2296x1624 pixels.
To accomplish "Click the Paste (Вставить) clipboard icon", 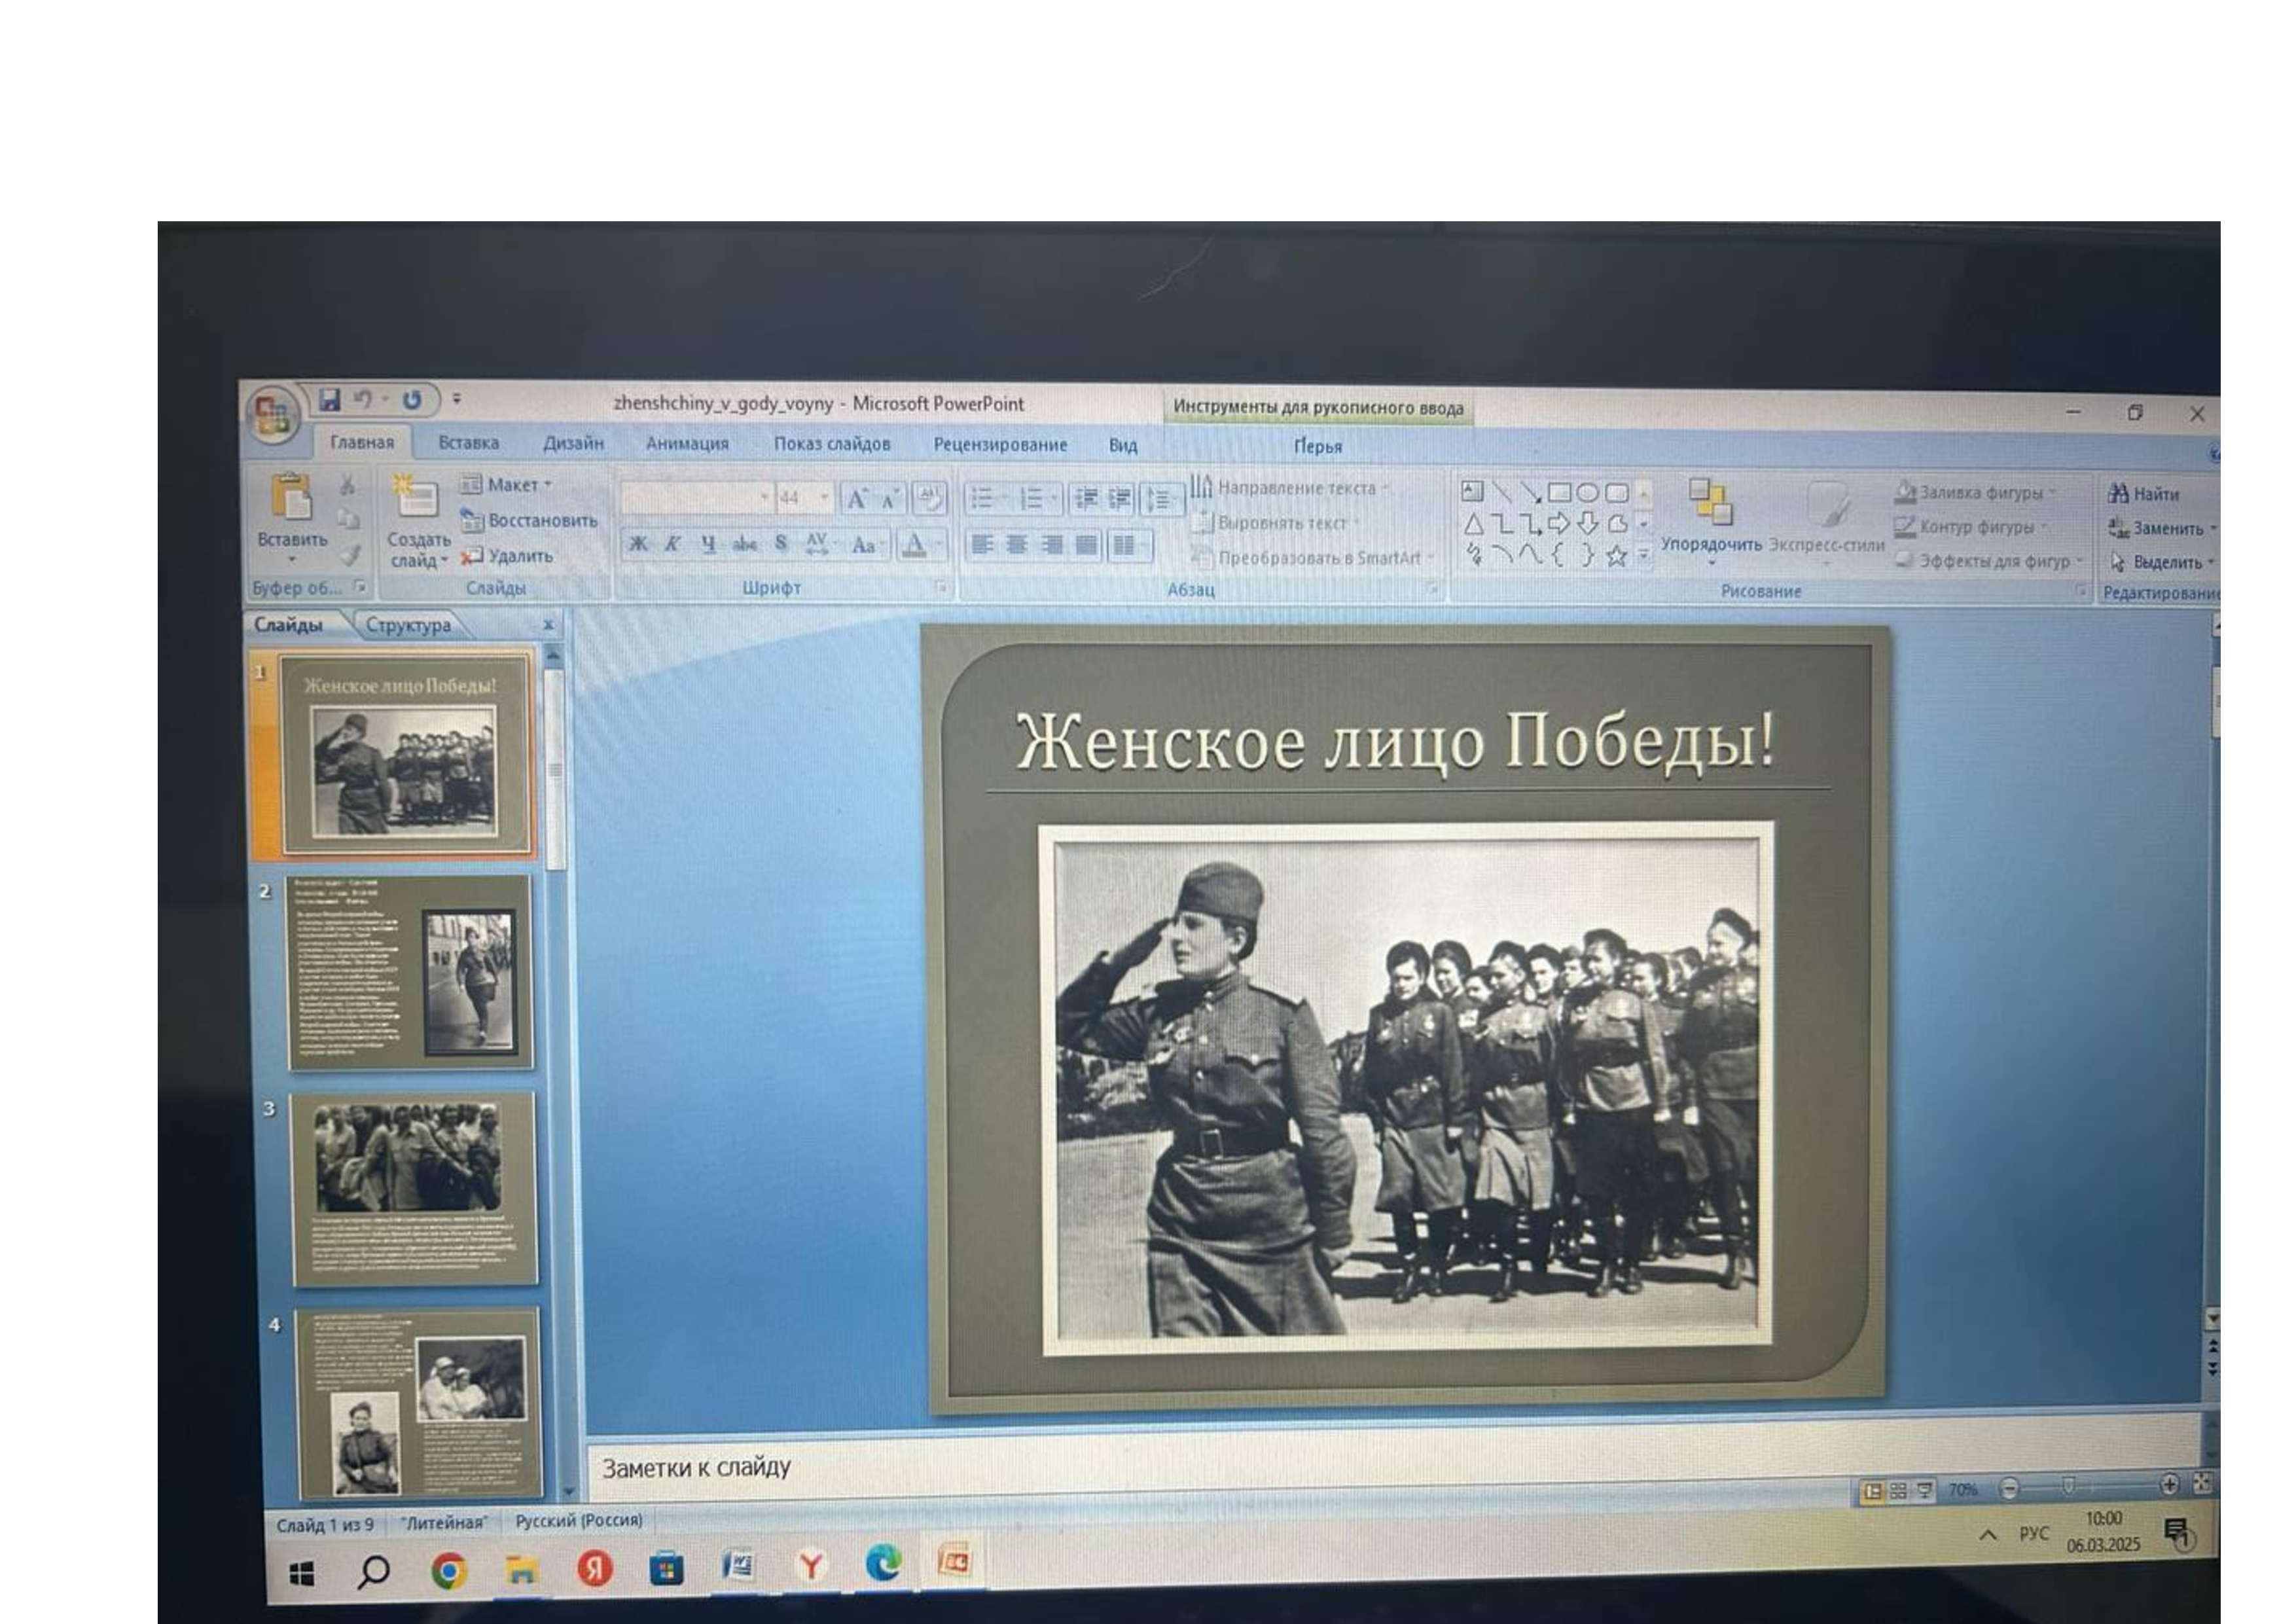I will 291,497.
